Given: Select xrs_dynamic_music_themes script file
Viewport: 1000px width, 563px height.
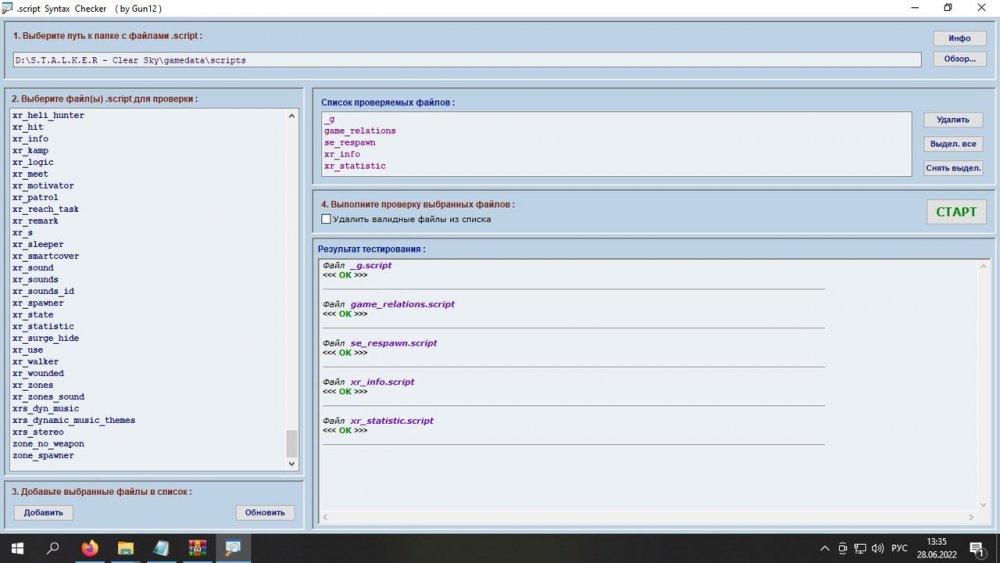Looking at the screenshot, I should tap(74, 420).
